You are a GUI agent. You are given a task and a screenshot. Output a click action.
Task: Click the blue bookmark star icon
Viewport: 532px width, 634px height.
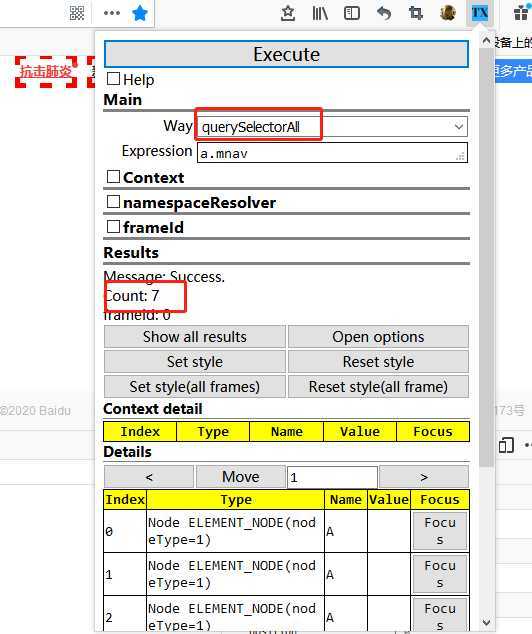click(x=140, y=13)
